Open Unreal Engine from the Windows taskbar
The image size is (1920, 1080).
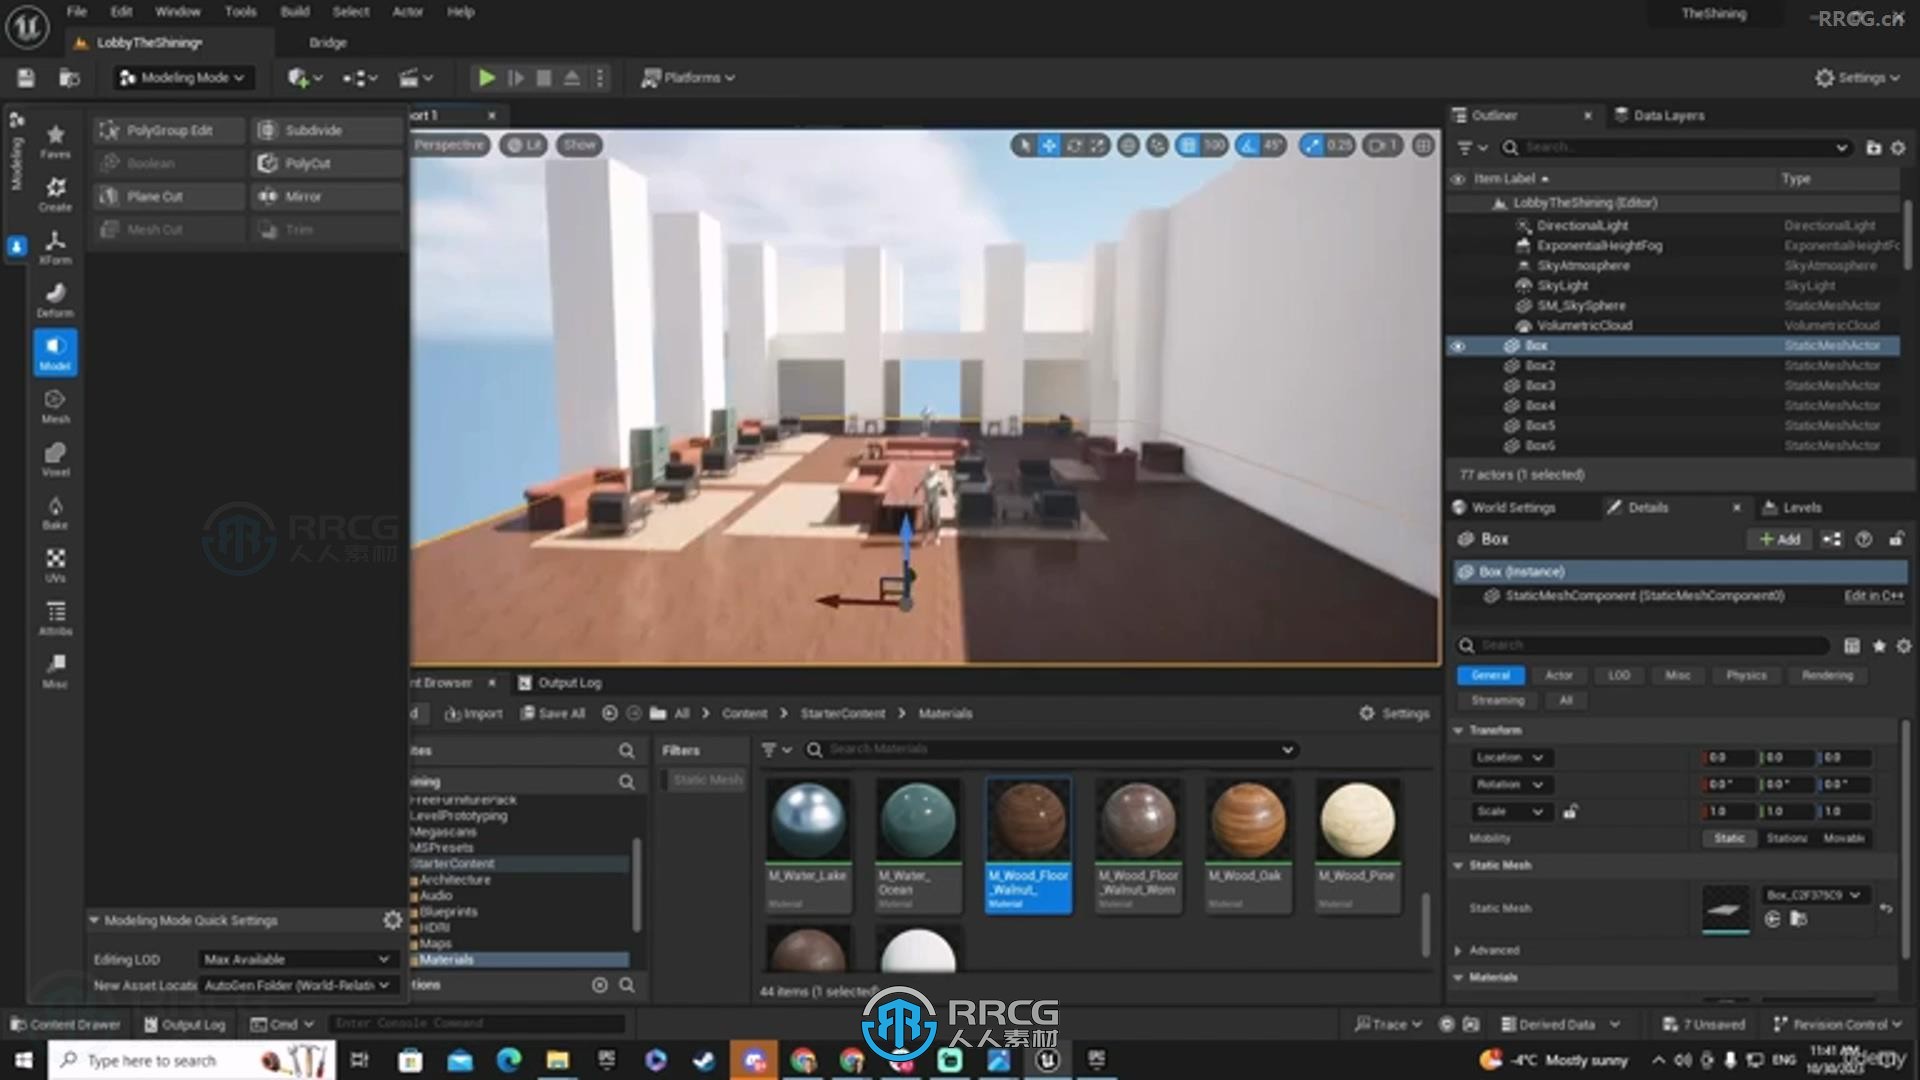point(1047,1060)
